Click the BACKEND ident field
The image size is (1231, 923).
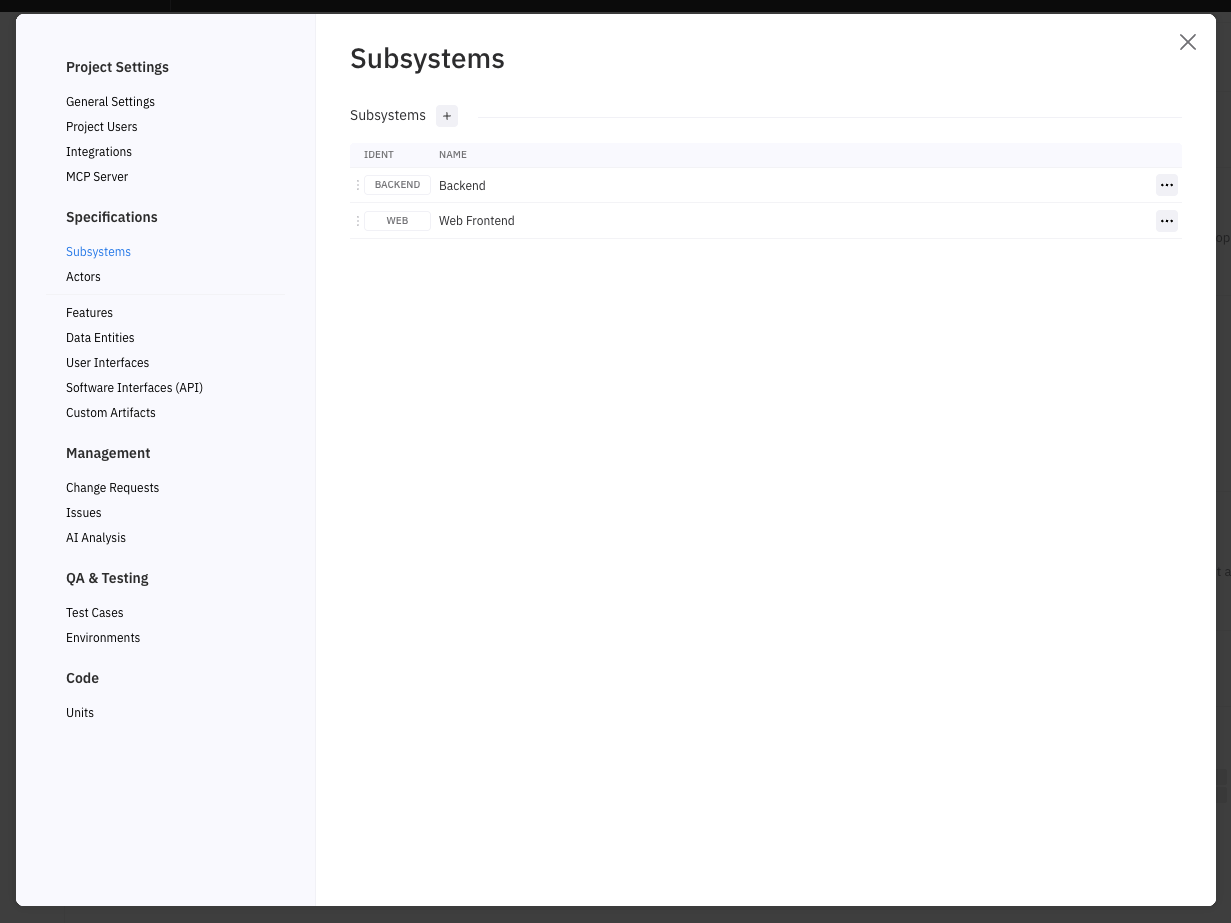[397, 185]
